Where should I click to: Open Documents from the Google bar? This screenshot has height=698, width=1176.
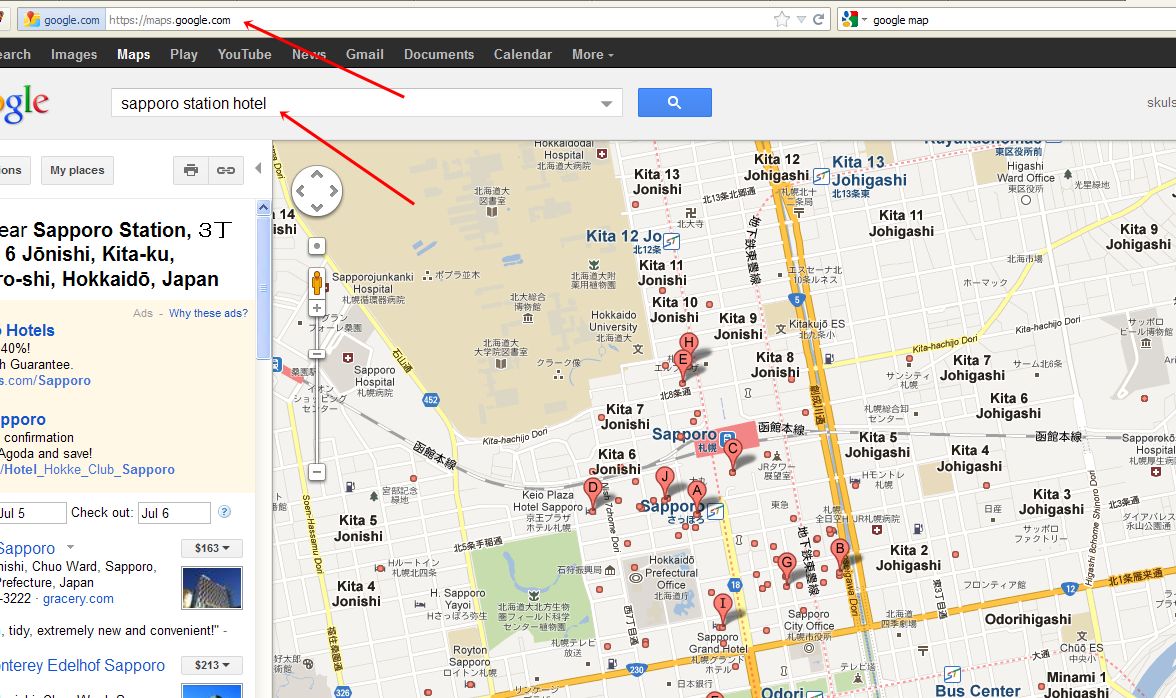(439, 54)
